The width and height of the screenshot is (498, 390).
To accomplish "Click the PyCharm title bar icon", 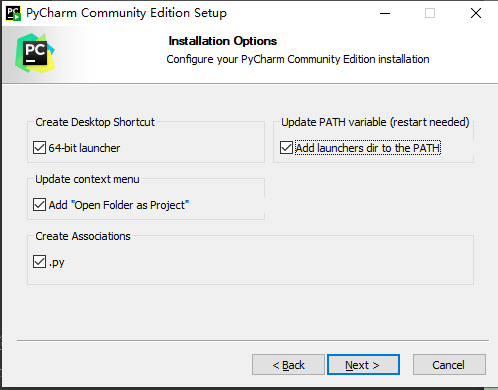I will click(x=13, y=13).
